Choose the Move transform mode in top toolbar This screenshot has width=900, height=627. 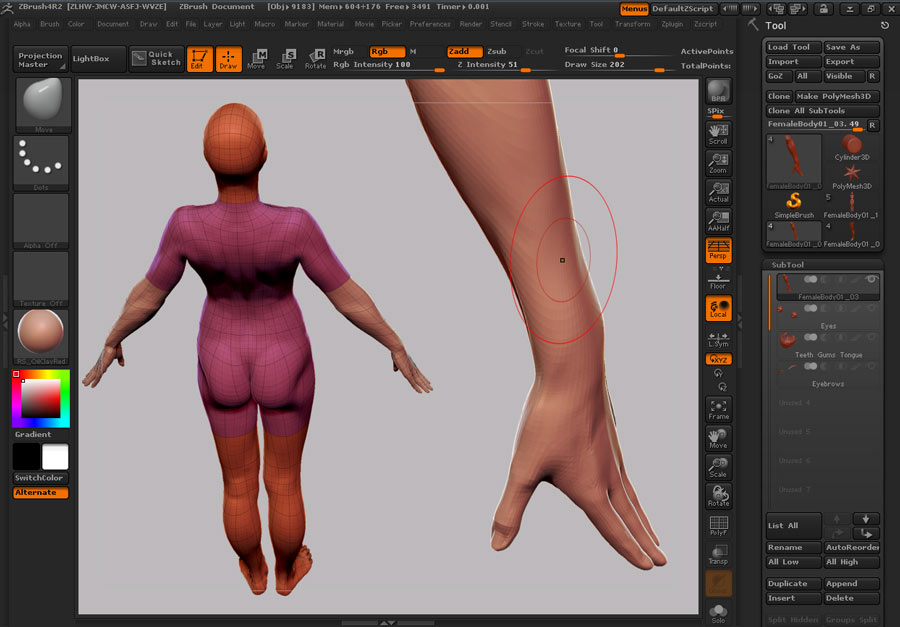coord(257,59)
